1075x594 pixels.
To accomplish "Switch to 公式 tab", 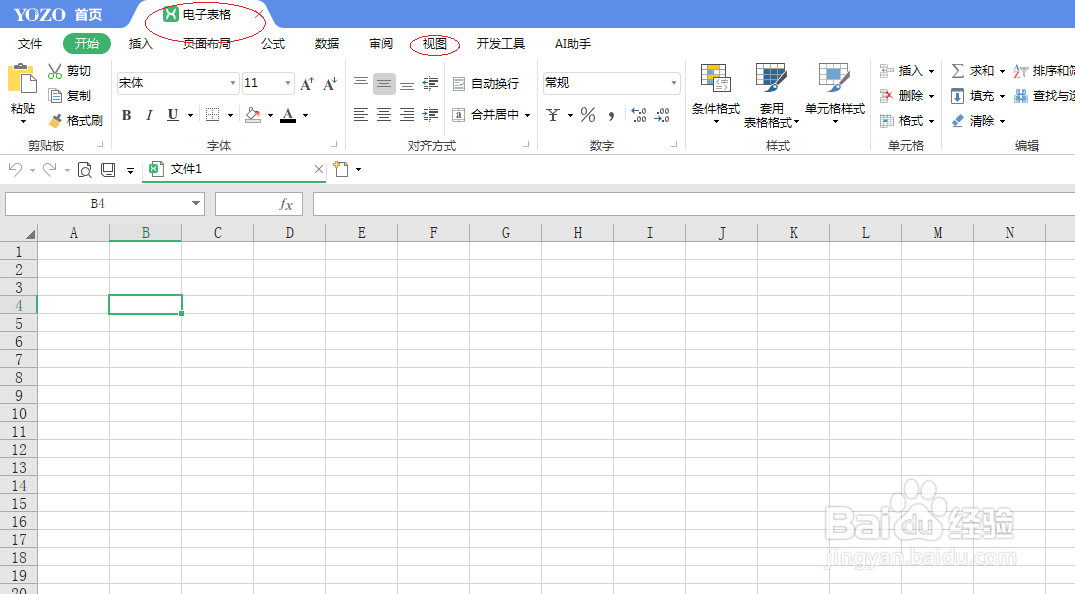I will (x=273, y=44).
